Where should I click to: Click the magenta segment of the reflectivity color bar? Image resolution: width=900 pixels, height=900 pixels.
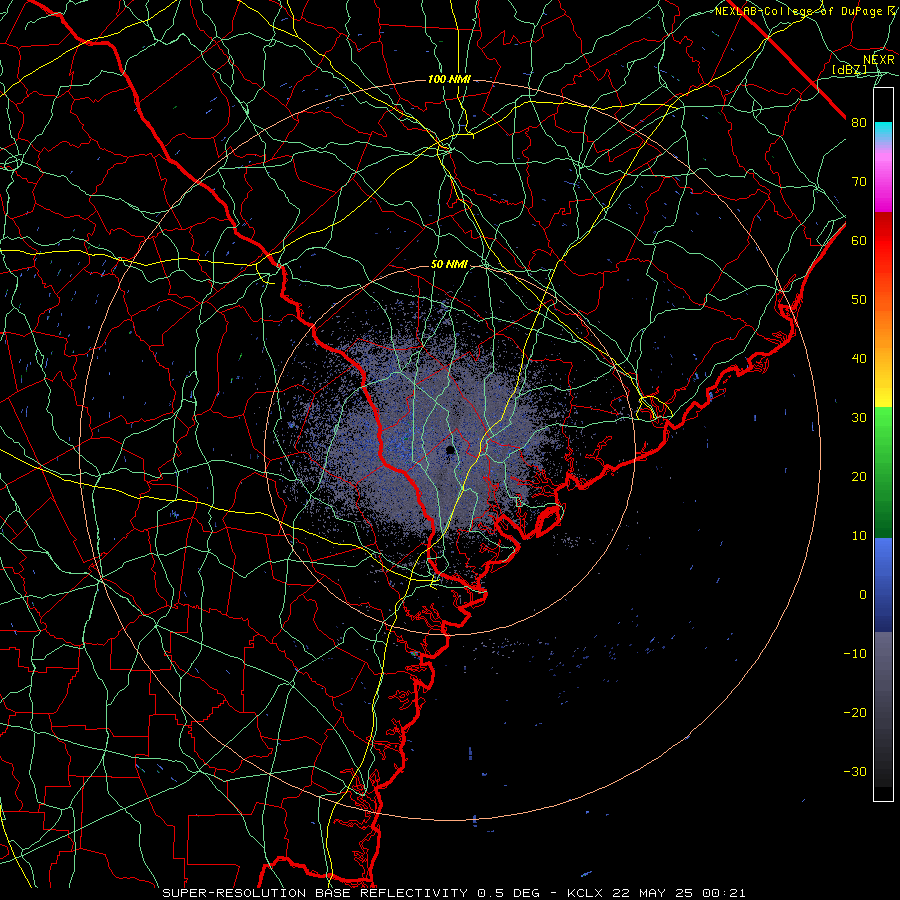click(883, 178)
